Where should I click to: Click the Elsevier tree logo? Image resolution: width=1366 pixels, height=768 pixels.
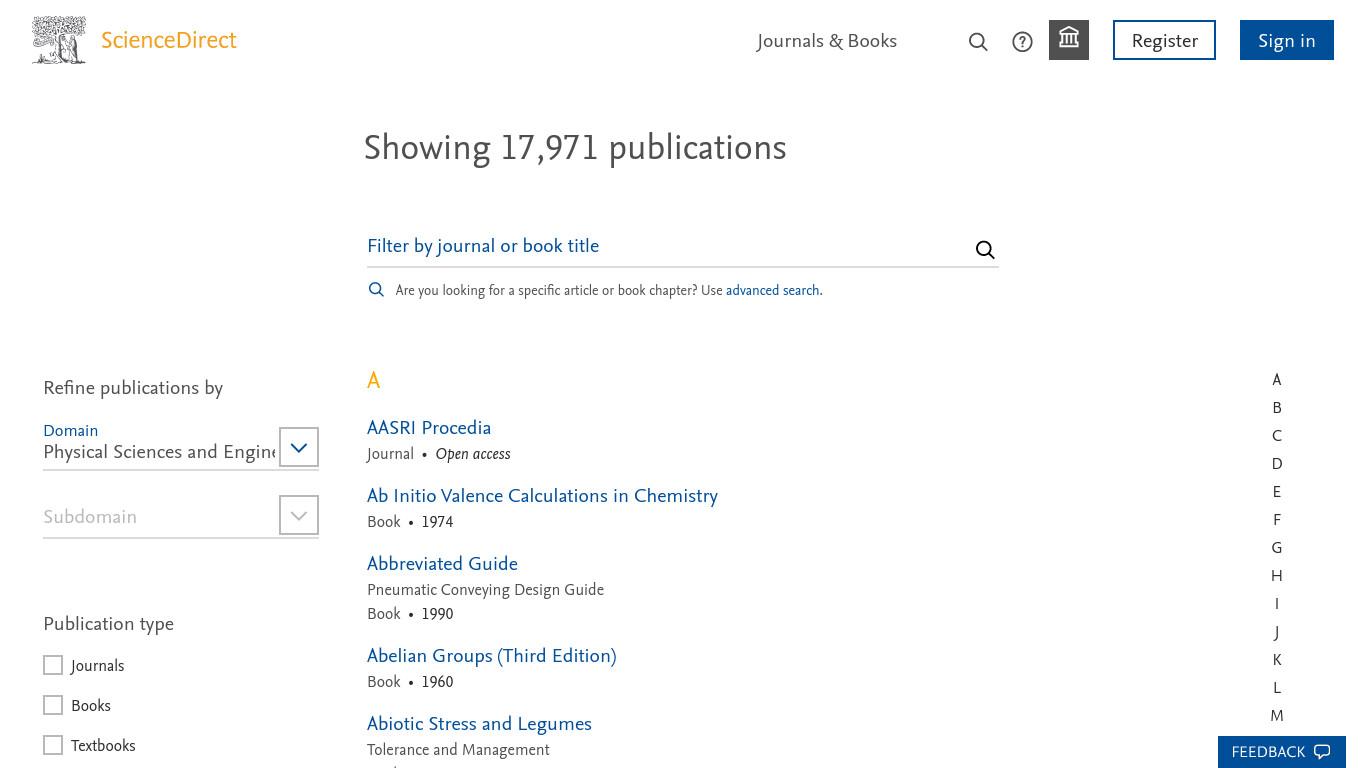pyautogui.click(x=59, y=40)
